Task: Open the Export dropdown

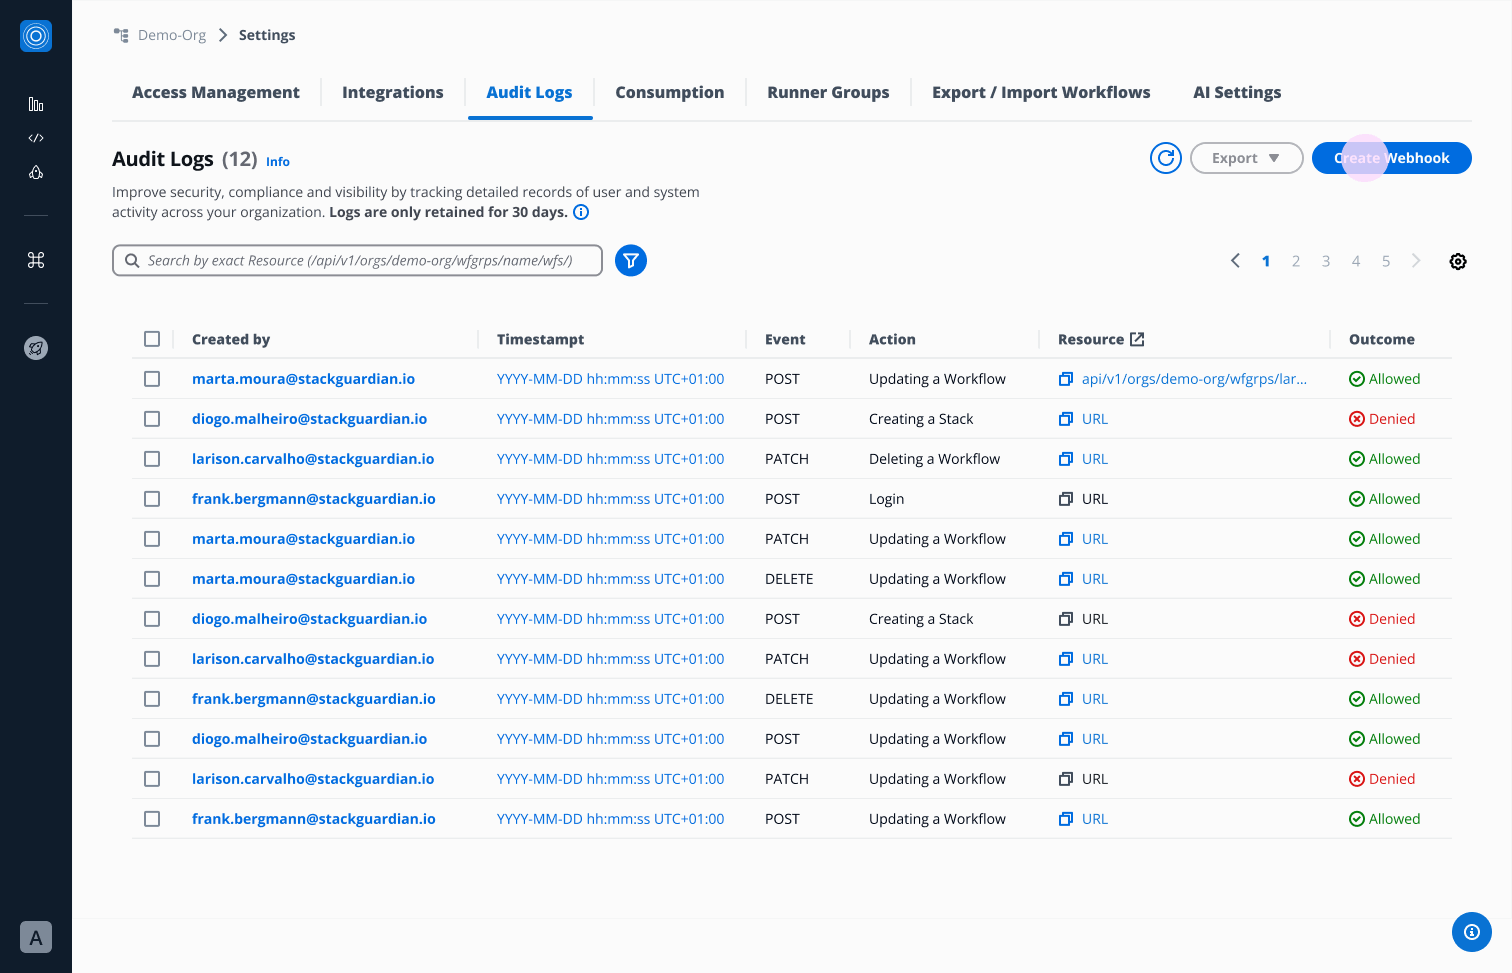Action: 1246,157
